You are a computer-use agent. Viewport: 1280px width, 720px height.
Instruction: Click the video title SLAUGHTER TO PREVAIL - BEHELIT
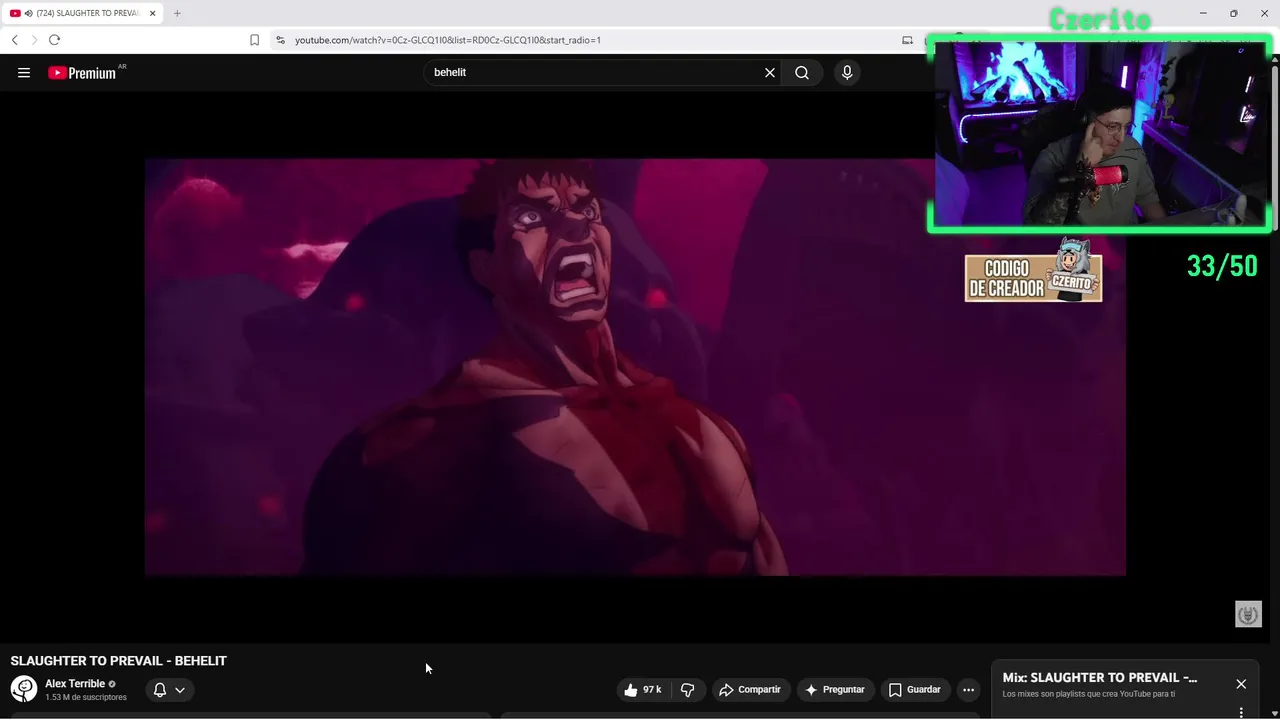(119, 661)
